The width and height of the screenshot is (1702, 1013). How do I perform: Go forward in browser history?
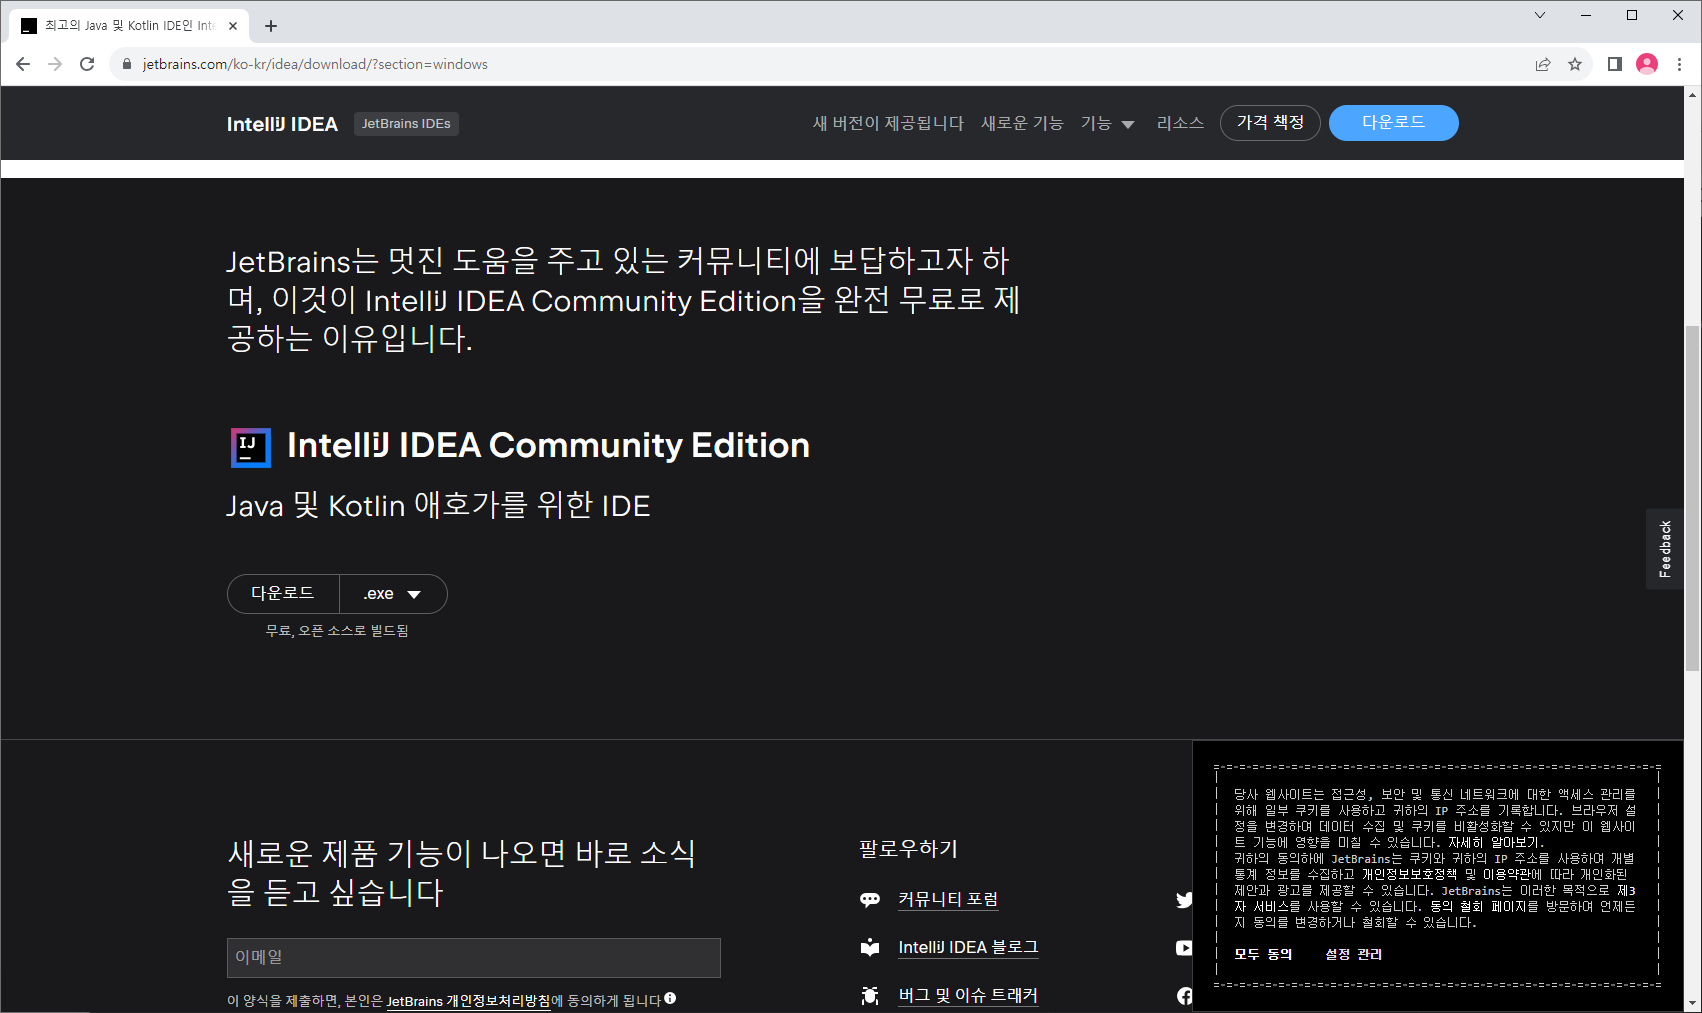click(x=55, y=64)
